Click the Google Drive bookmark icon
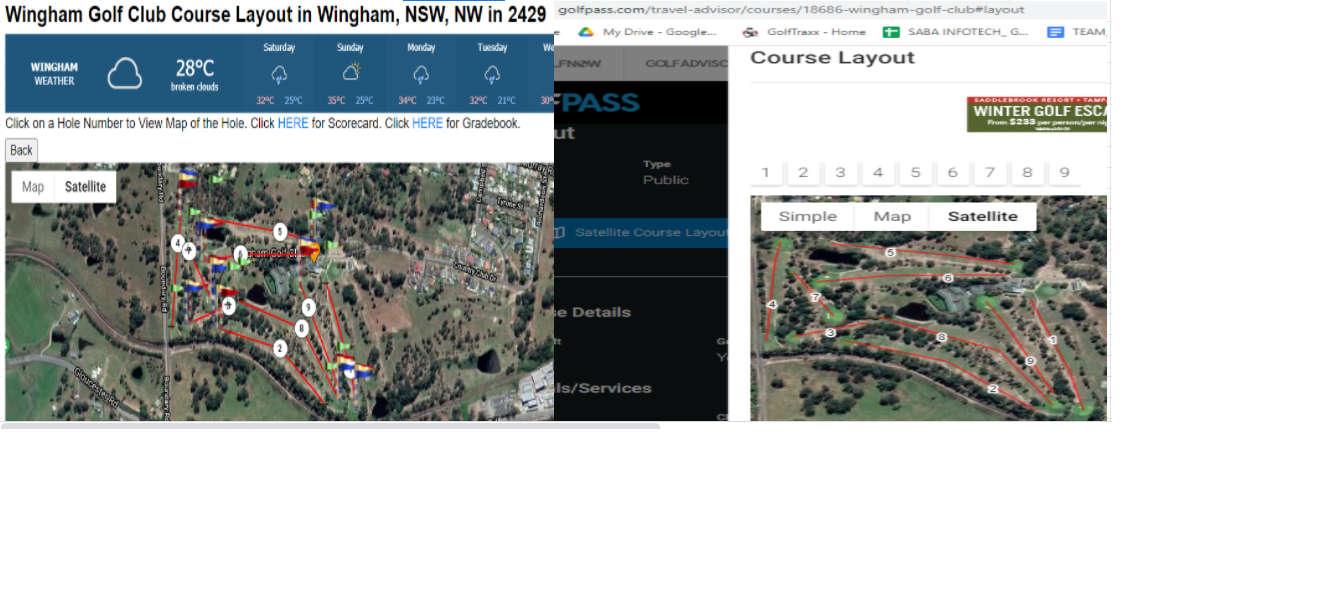1332x610 pixels. click(586, 32)
